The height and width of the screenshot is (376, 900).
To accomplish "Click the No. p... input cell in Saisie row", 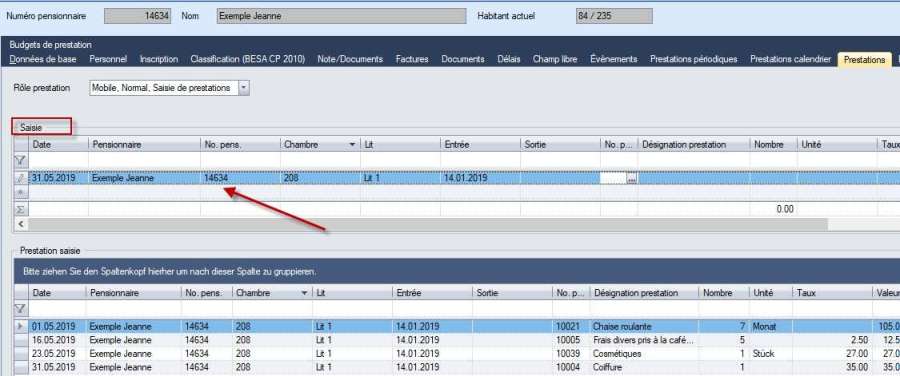I will (614, 179).
